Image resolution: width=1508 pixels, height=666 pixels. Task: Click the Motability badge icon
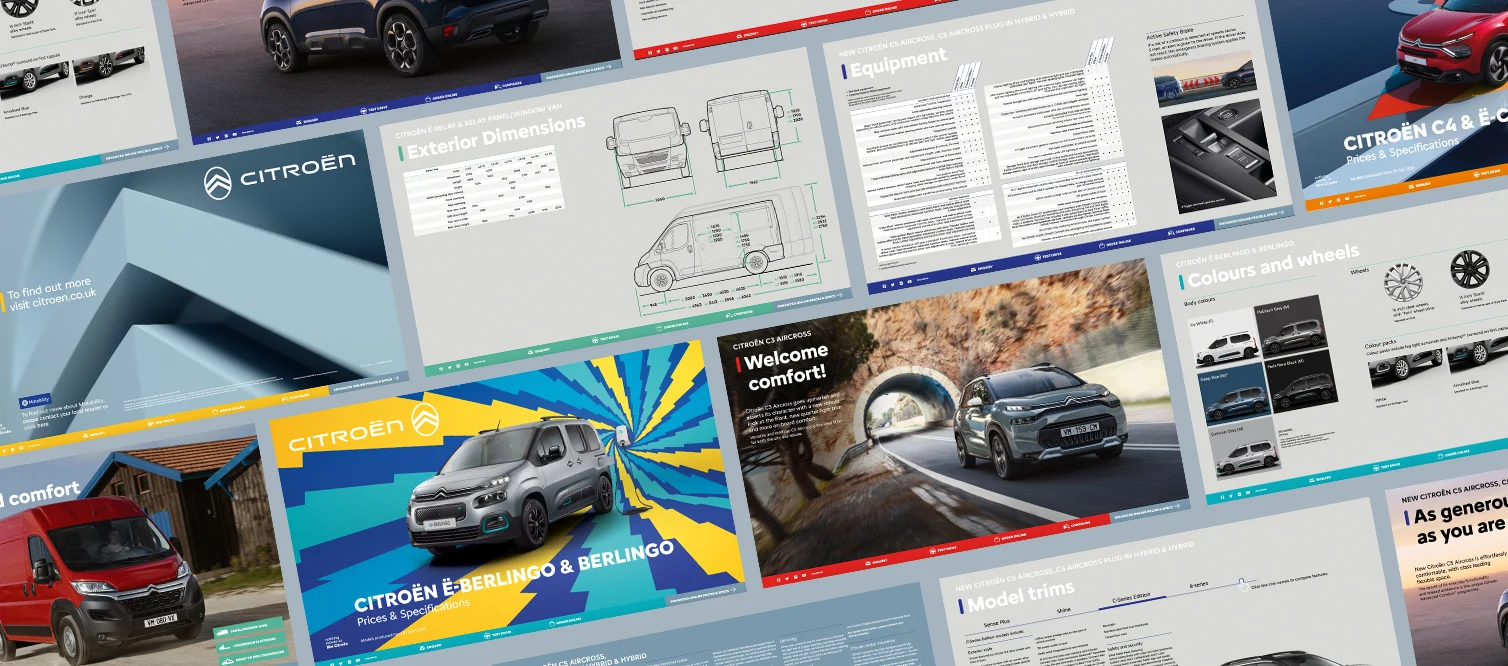pos(35,401)
